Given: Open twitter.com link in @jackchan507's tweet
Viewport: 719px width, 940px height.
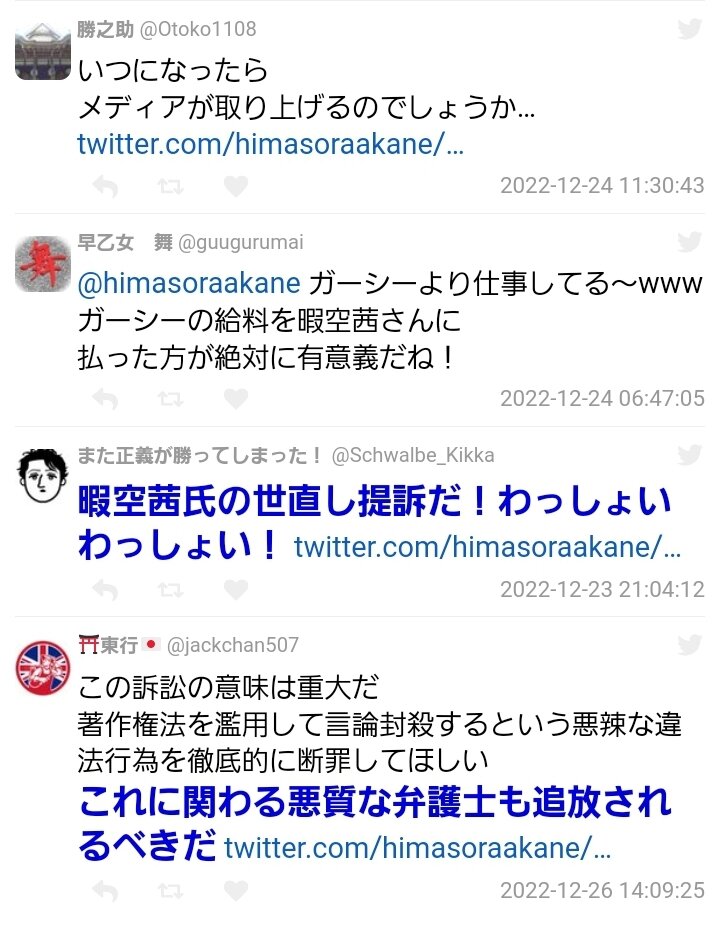Looking at the screenshot, I should point(417,848).
